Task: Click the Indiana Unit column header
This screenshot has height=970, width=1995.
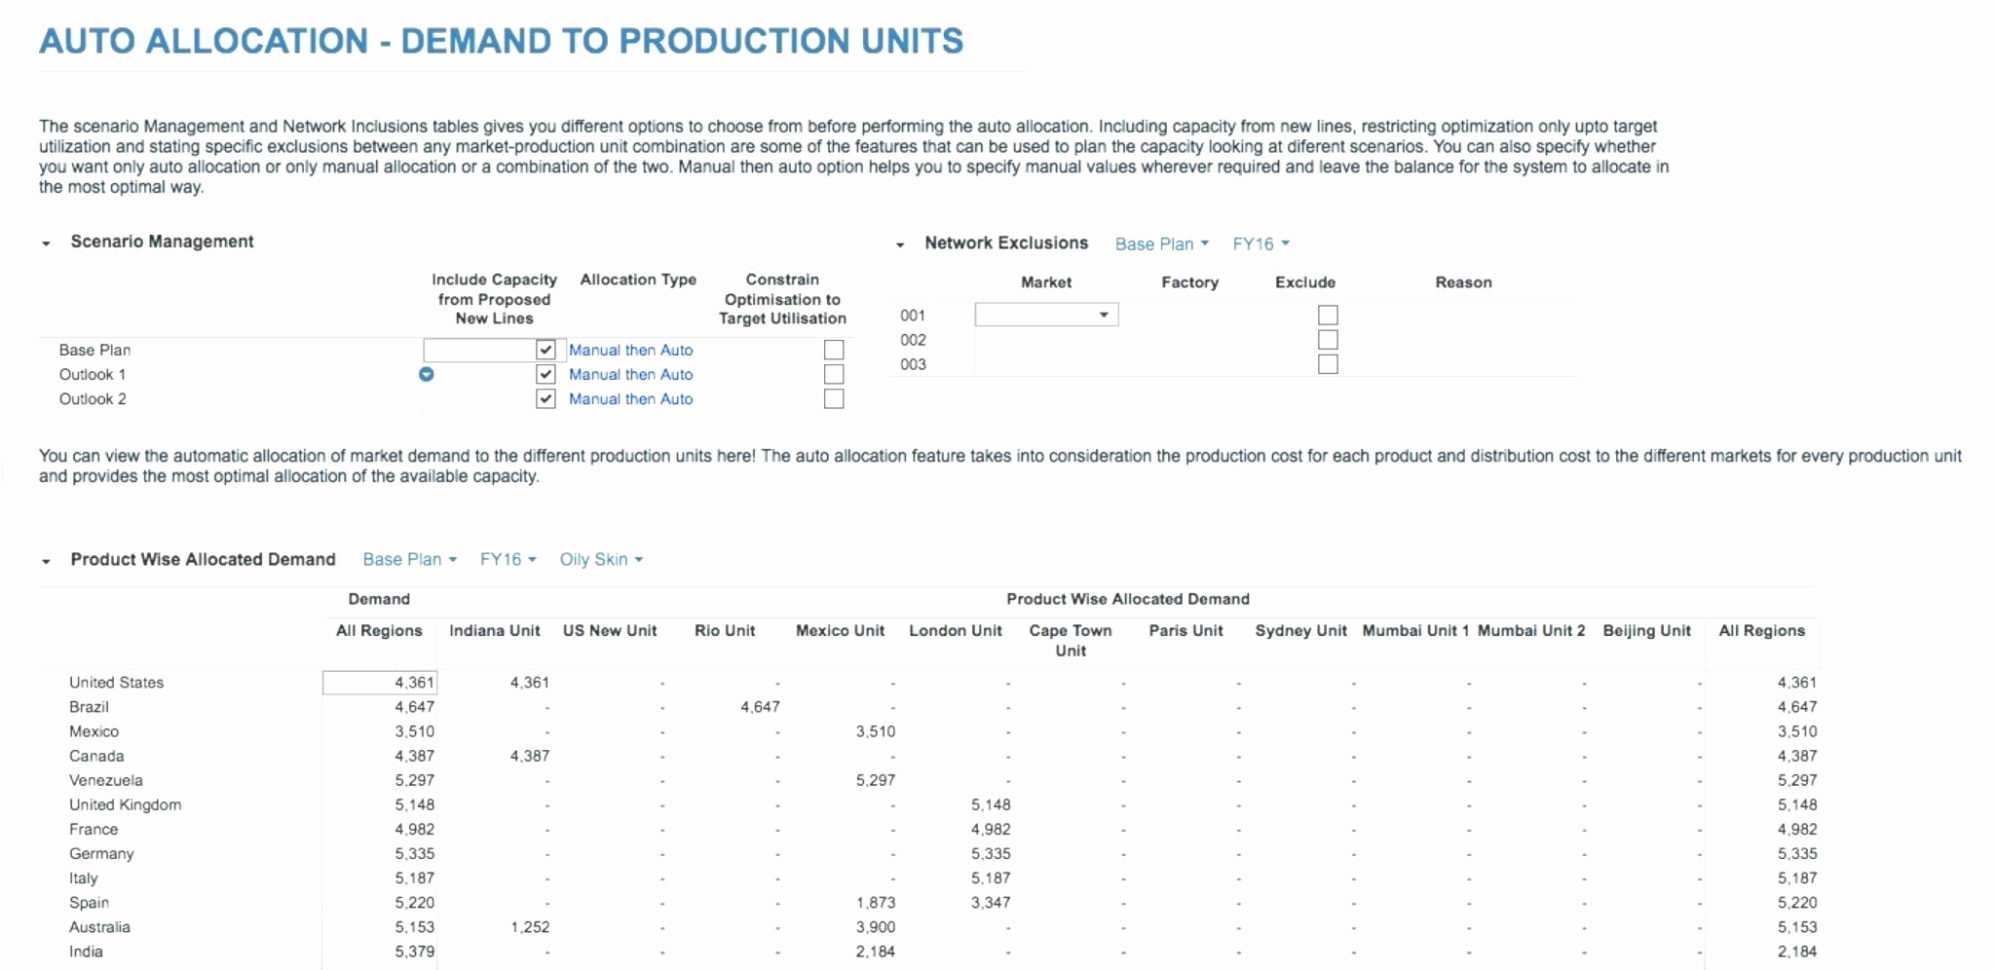Action: coord(494,631)
